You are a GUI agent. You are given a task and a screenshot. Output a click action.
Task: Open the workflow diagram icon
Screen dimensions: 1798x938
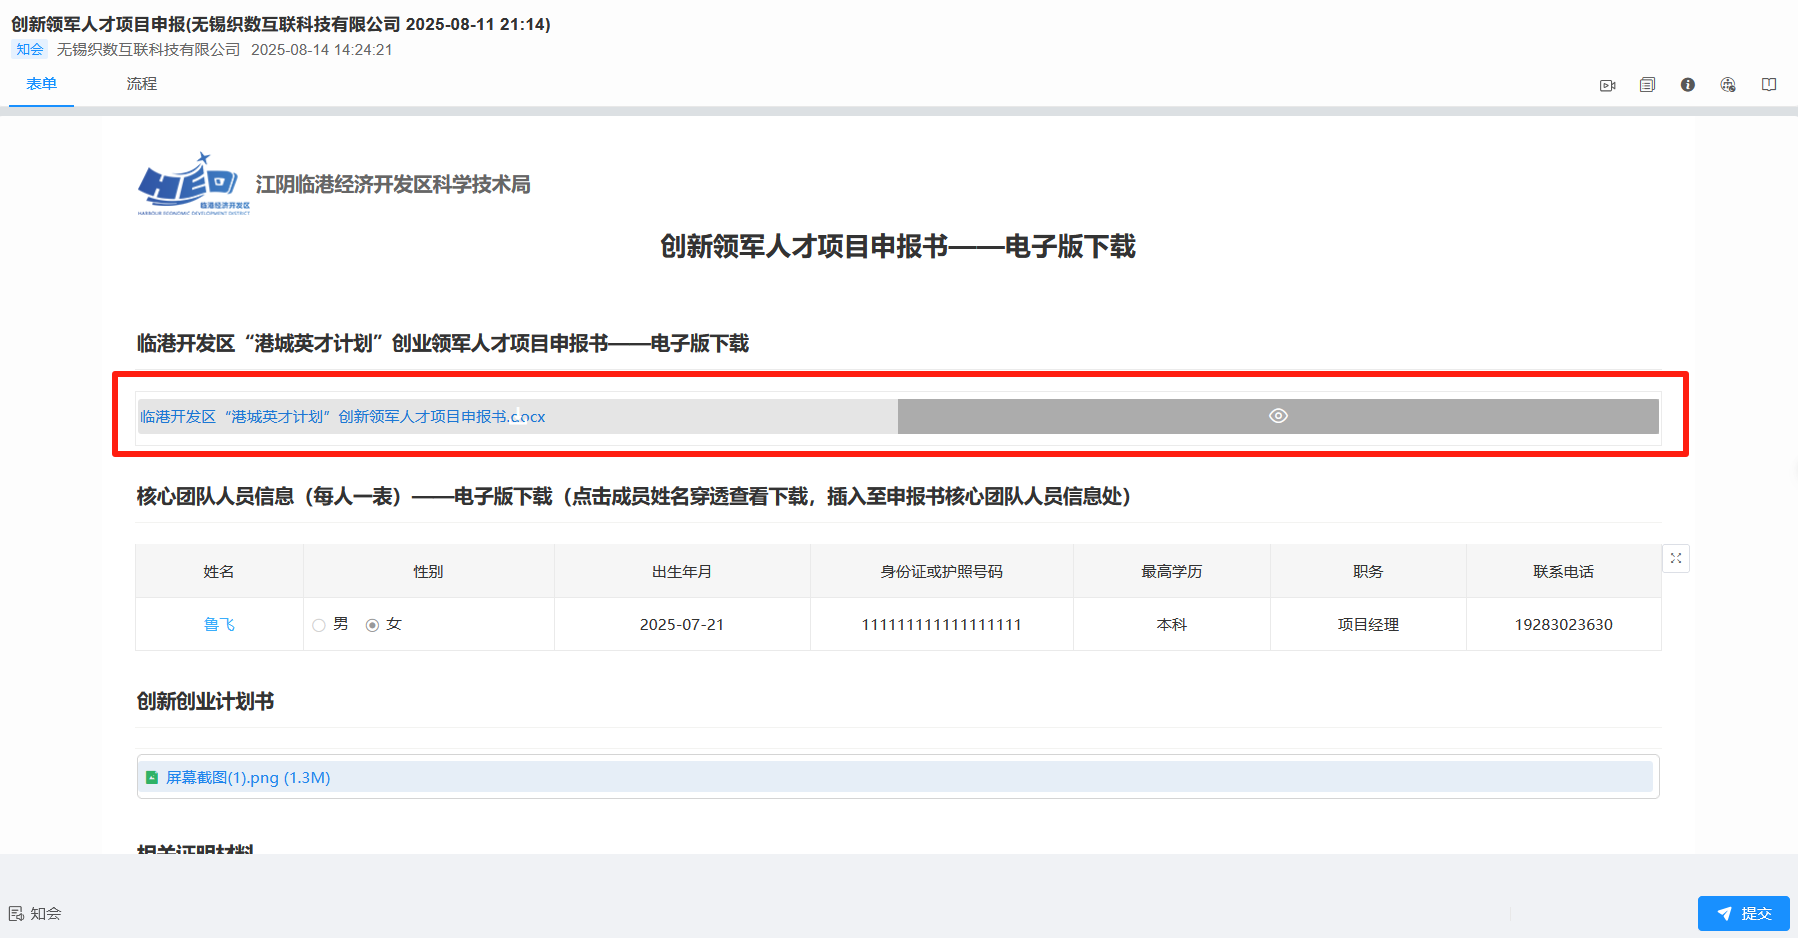pyautogui.click(x=1727, y=85)
